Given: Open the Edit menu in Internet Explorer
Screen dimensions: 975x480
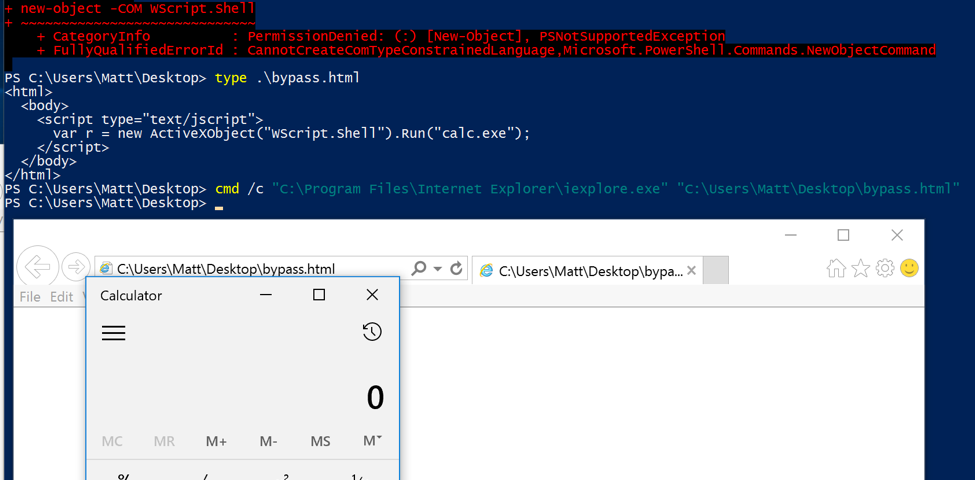Looking at the screenshot, I should point(62,297).
